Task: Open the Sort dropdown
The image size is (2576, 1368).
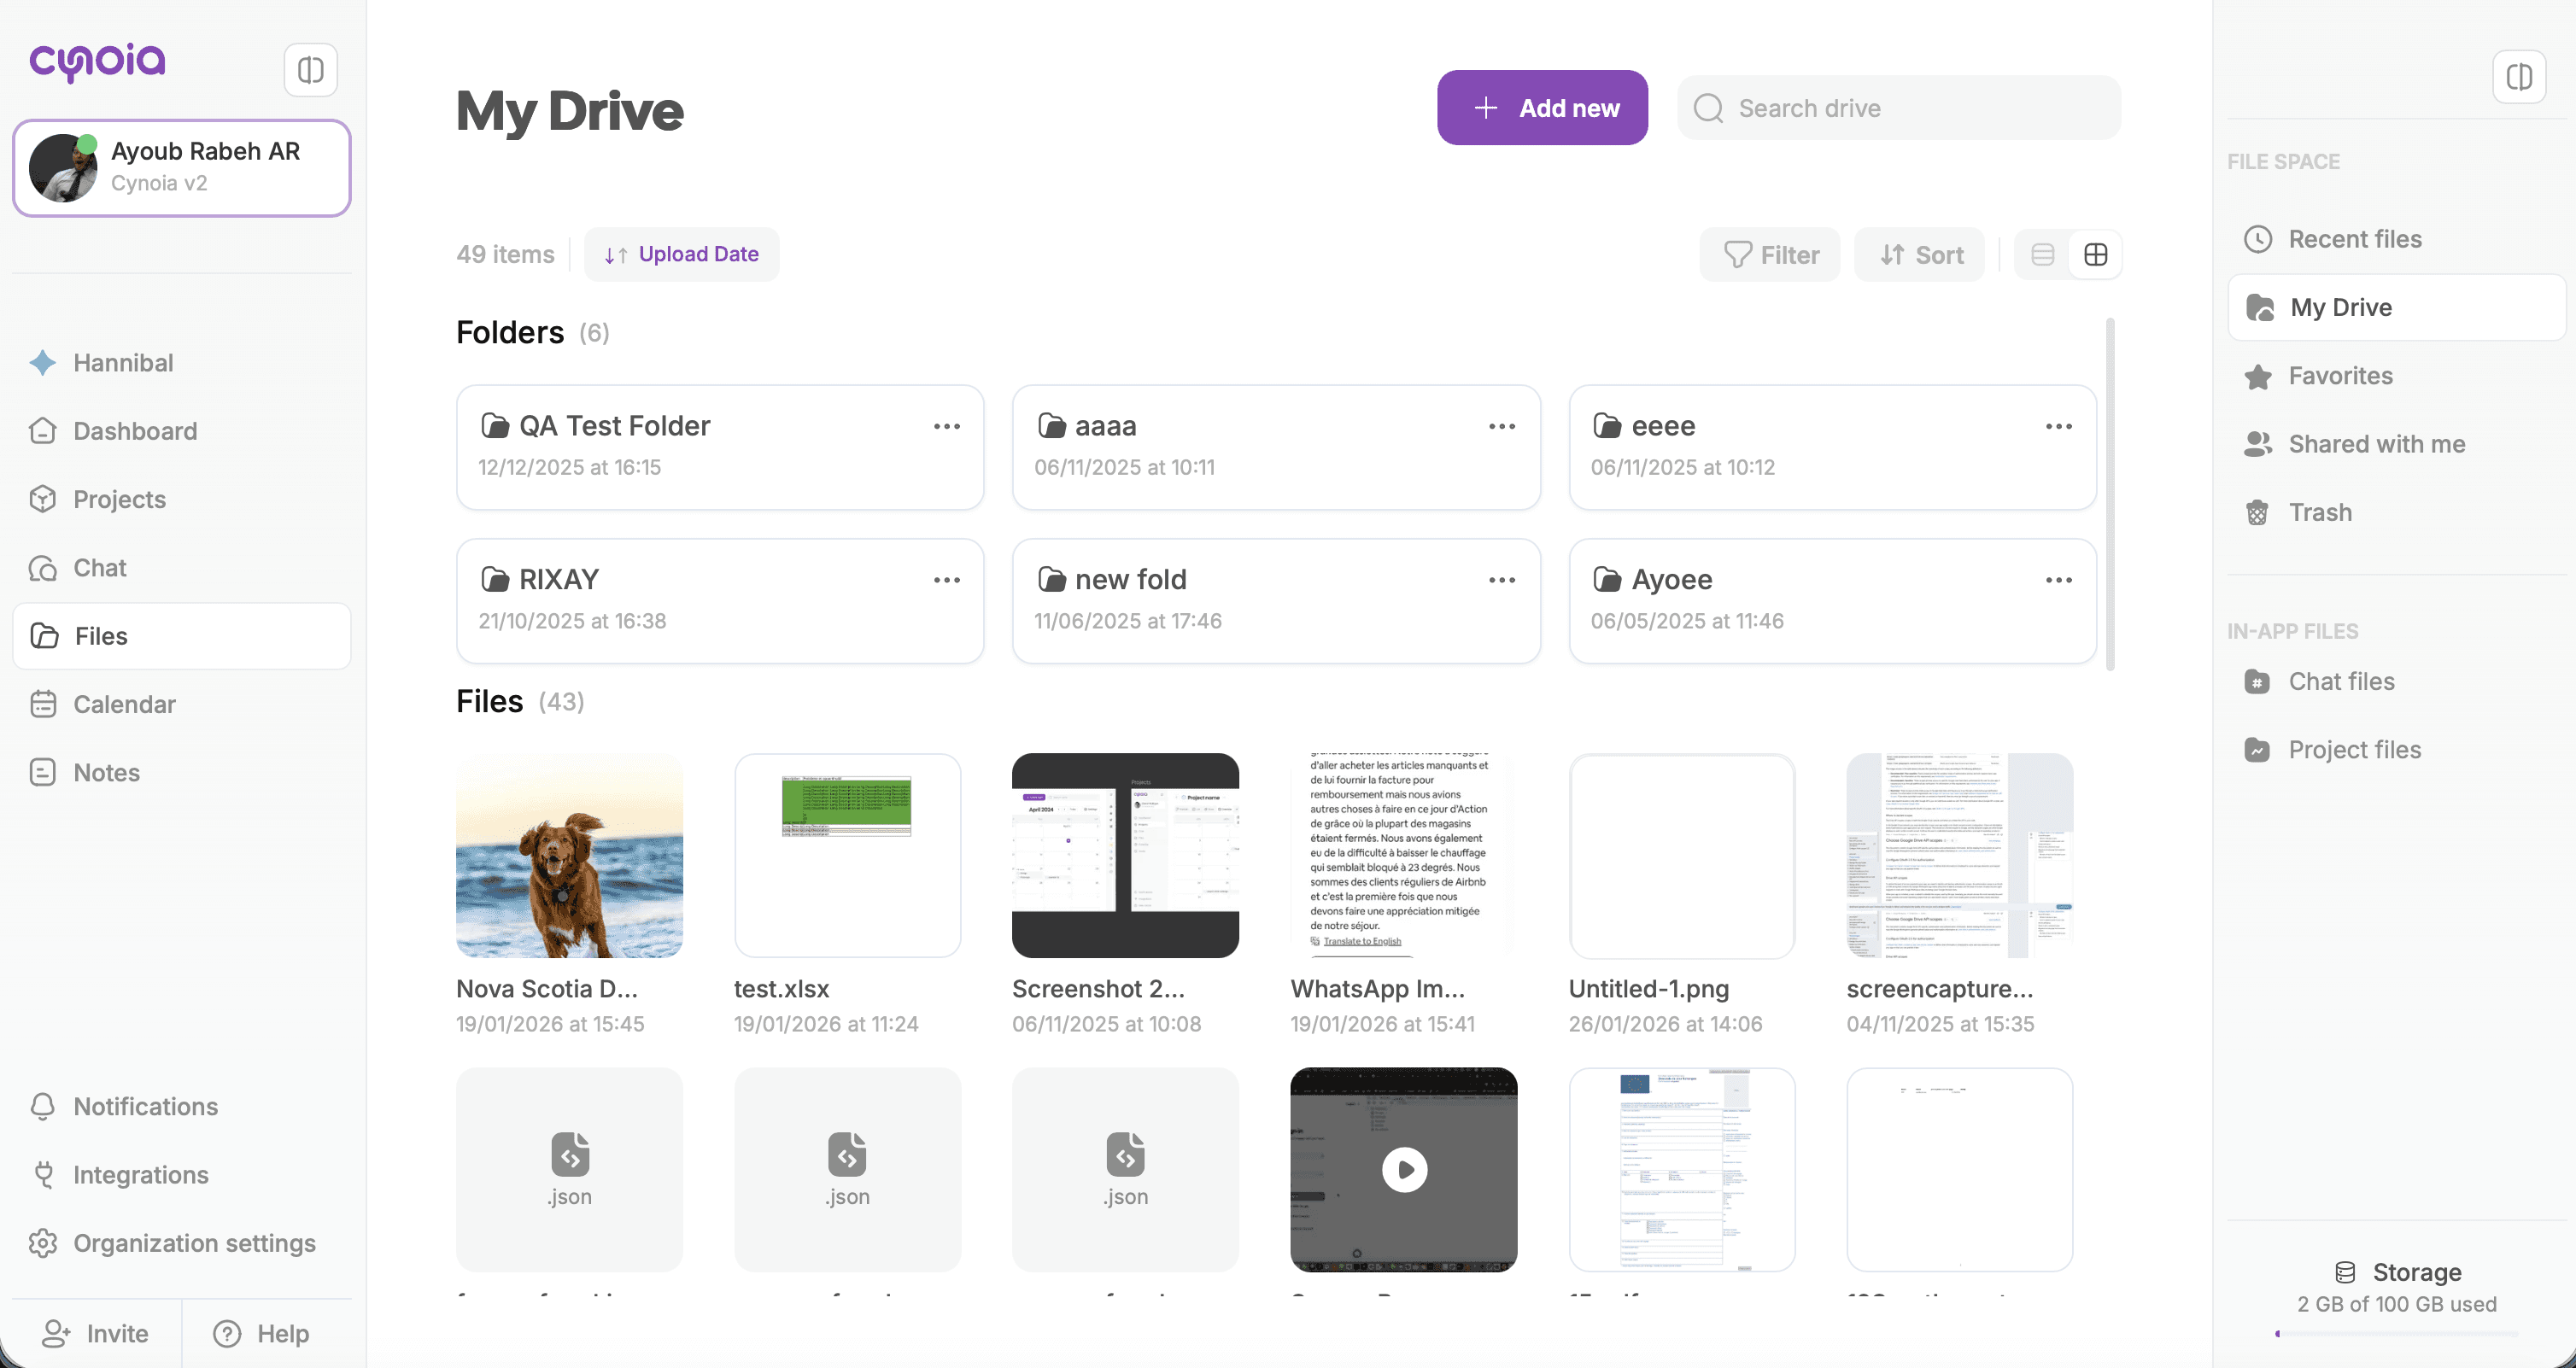Action: [1919, 255]
